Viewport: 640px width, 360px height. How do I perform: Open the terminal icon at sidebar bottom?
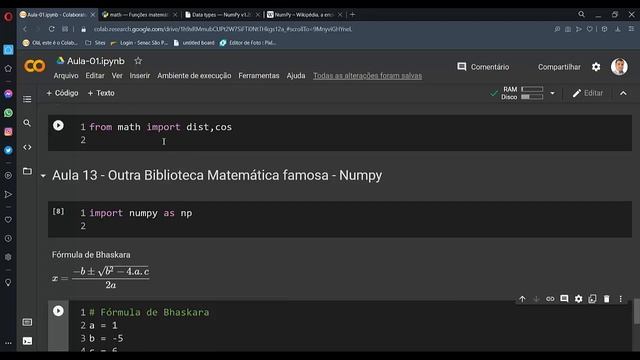click(27, 341)
